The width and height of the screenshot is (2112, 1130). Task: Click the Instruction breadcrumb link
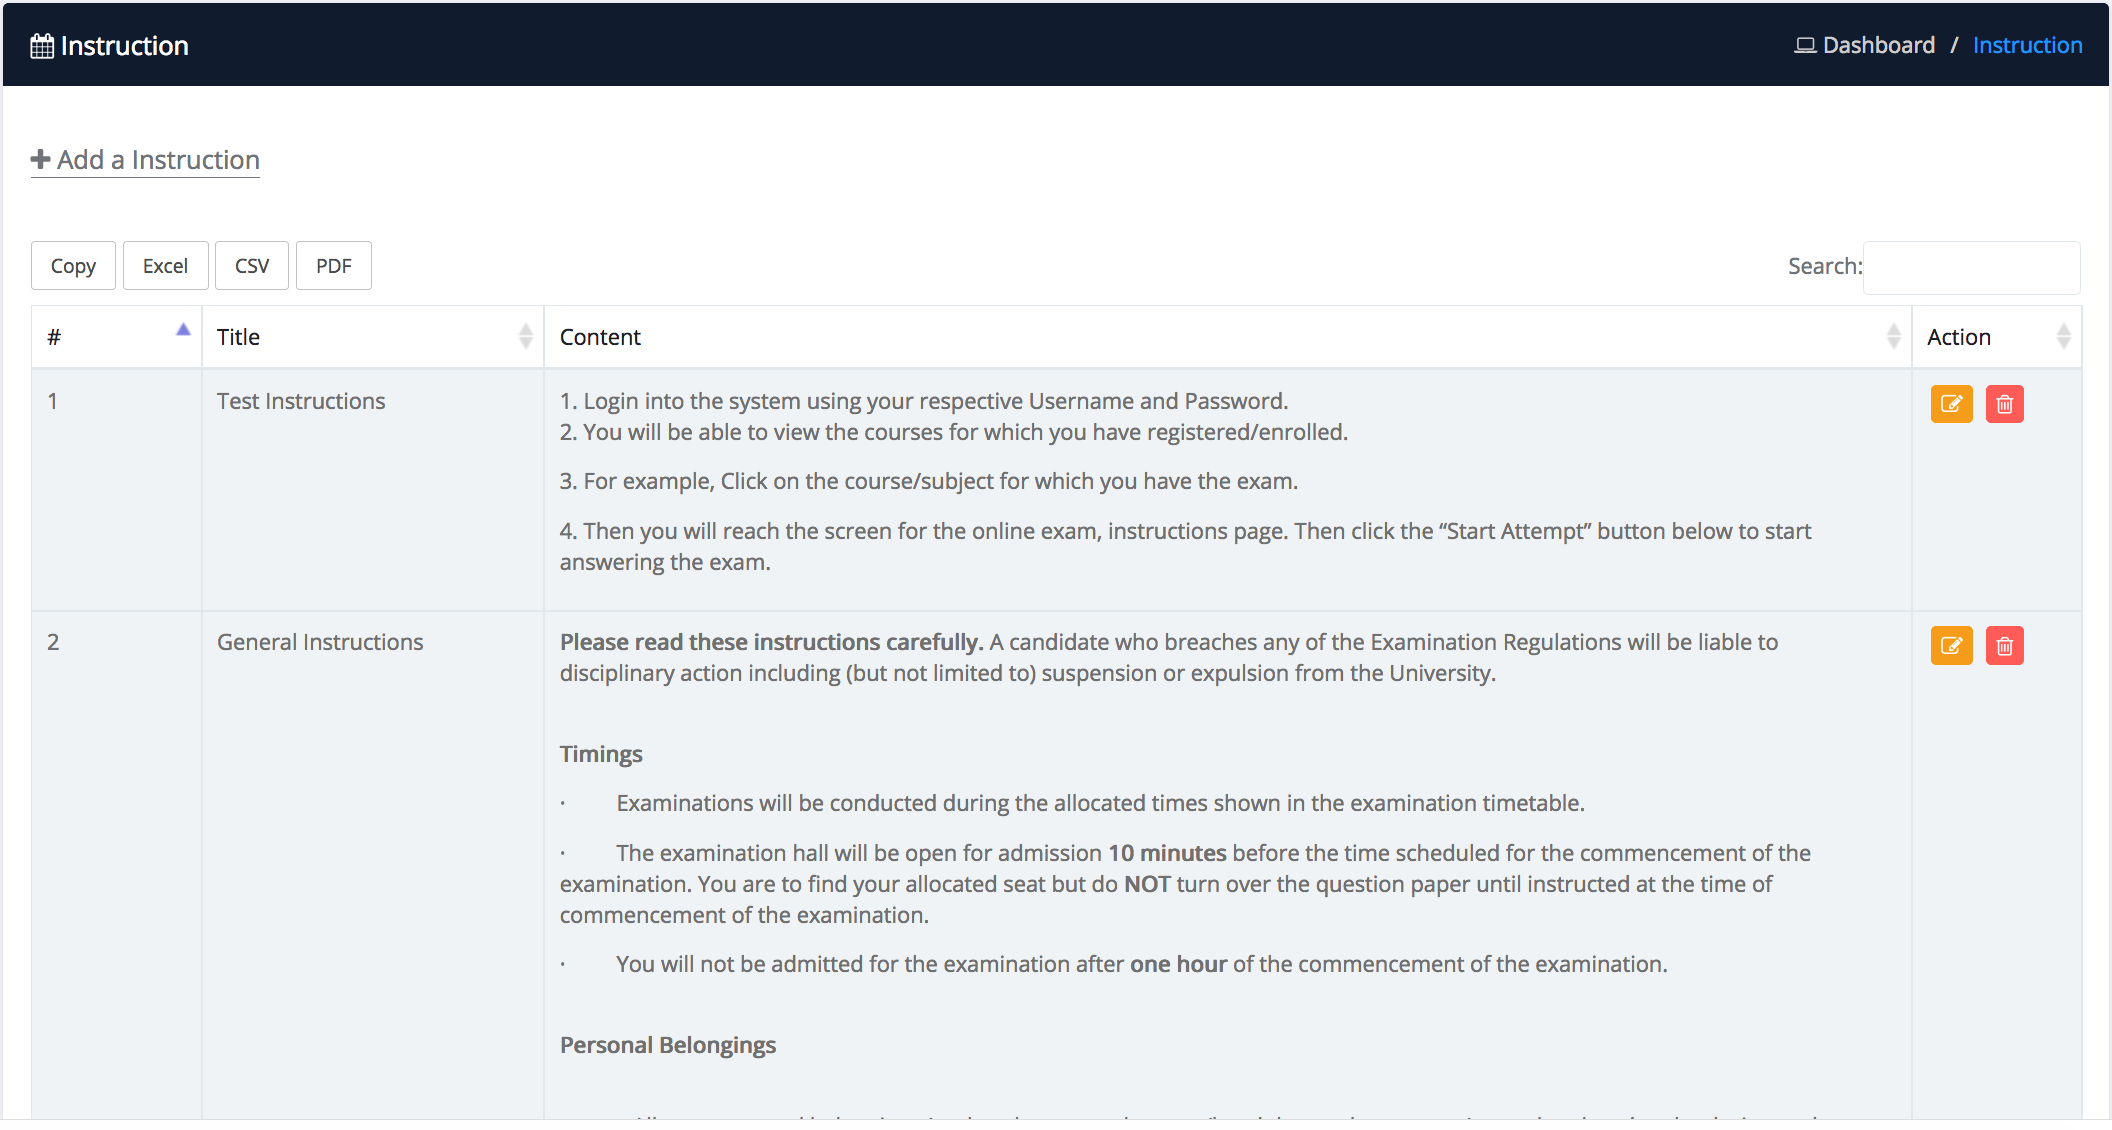[x=2027, y=45]
